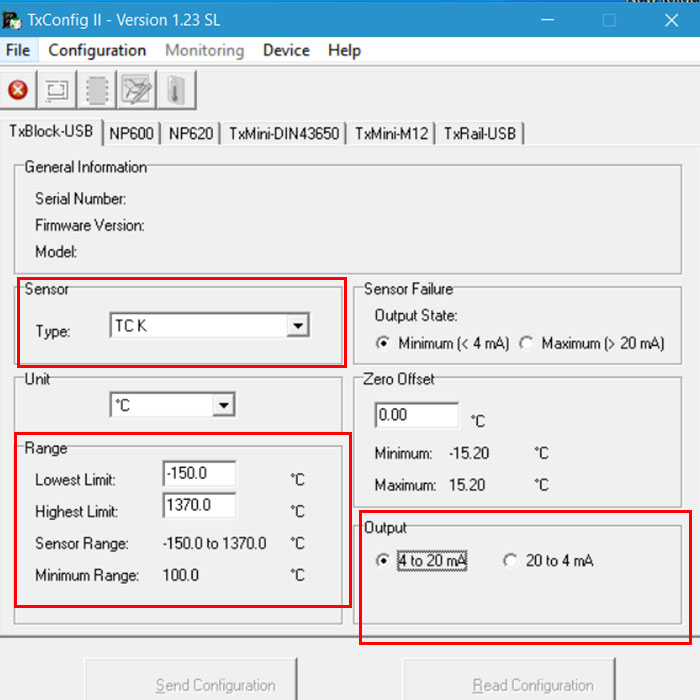Screen dimensions: 700x700
Task: Click the device screen toolbar icon
Action: click(57, 90)
